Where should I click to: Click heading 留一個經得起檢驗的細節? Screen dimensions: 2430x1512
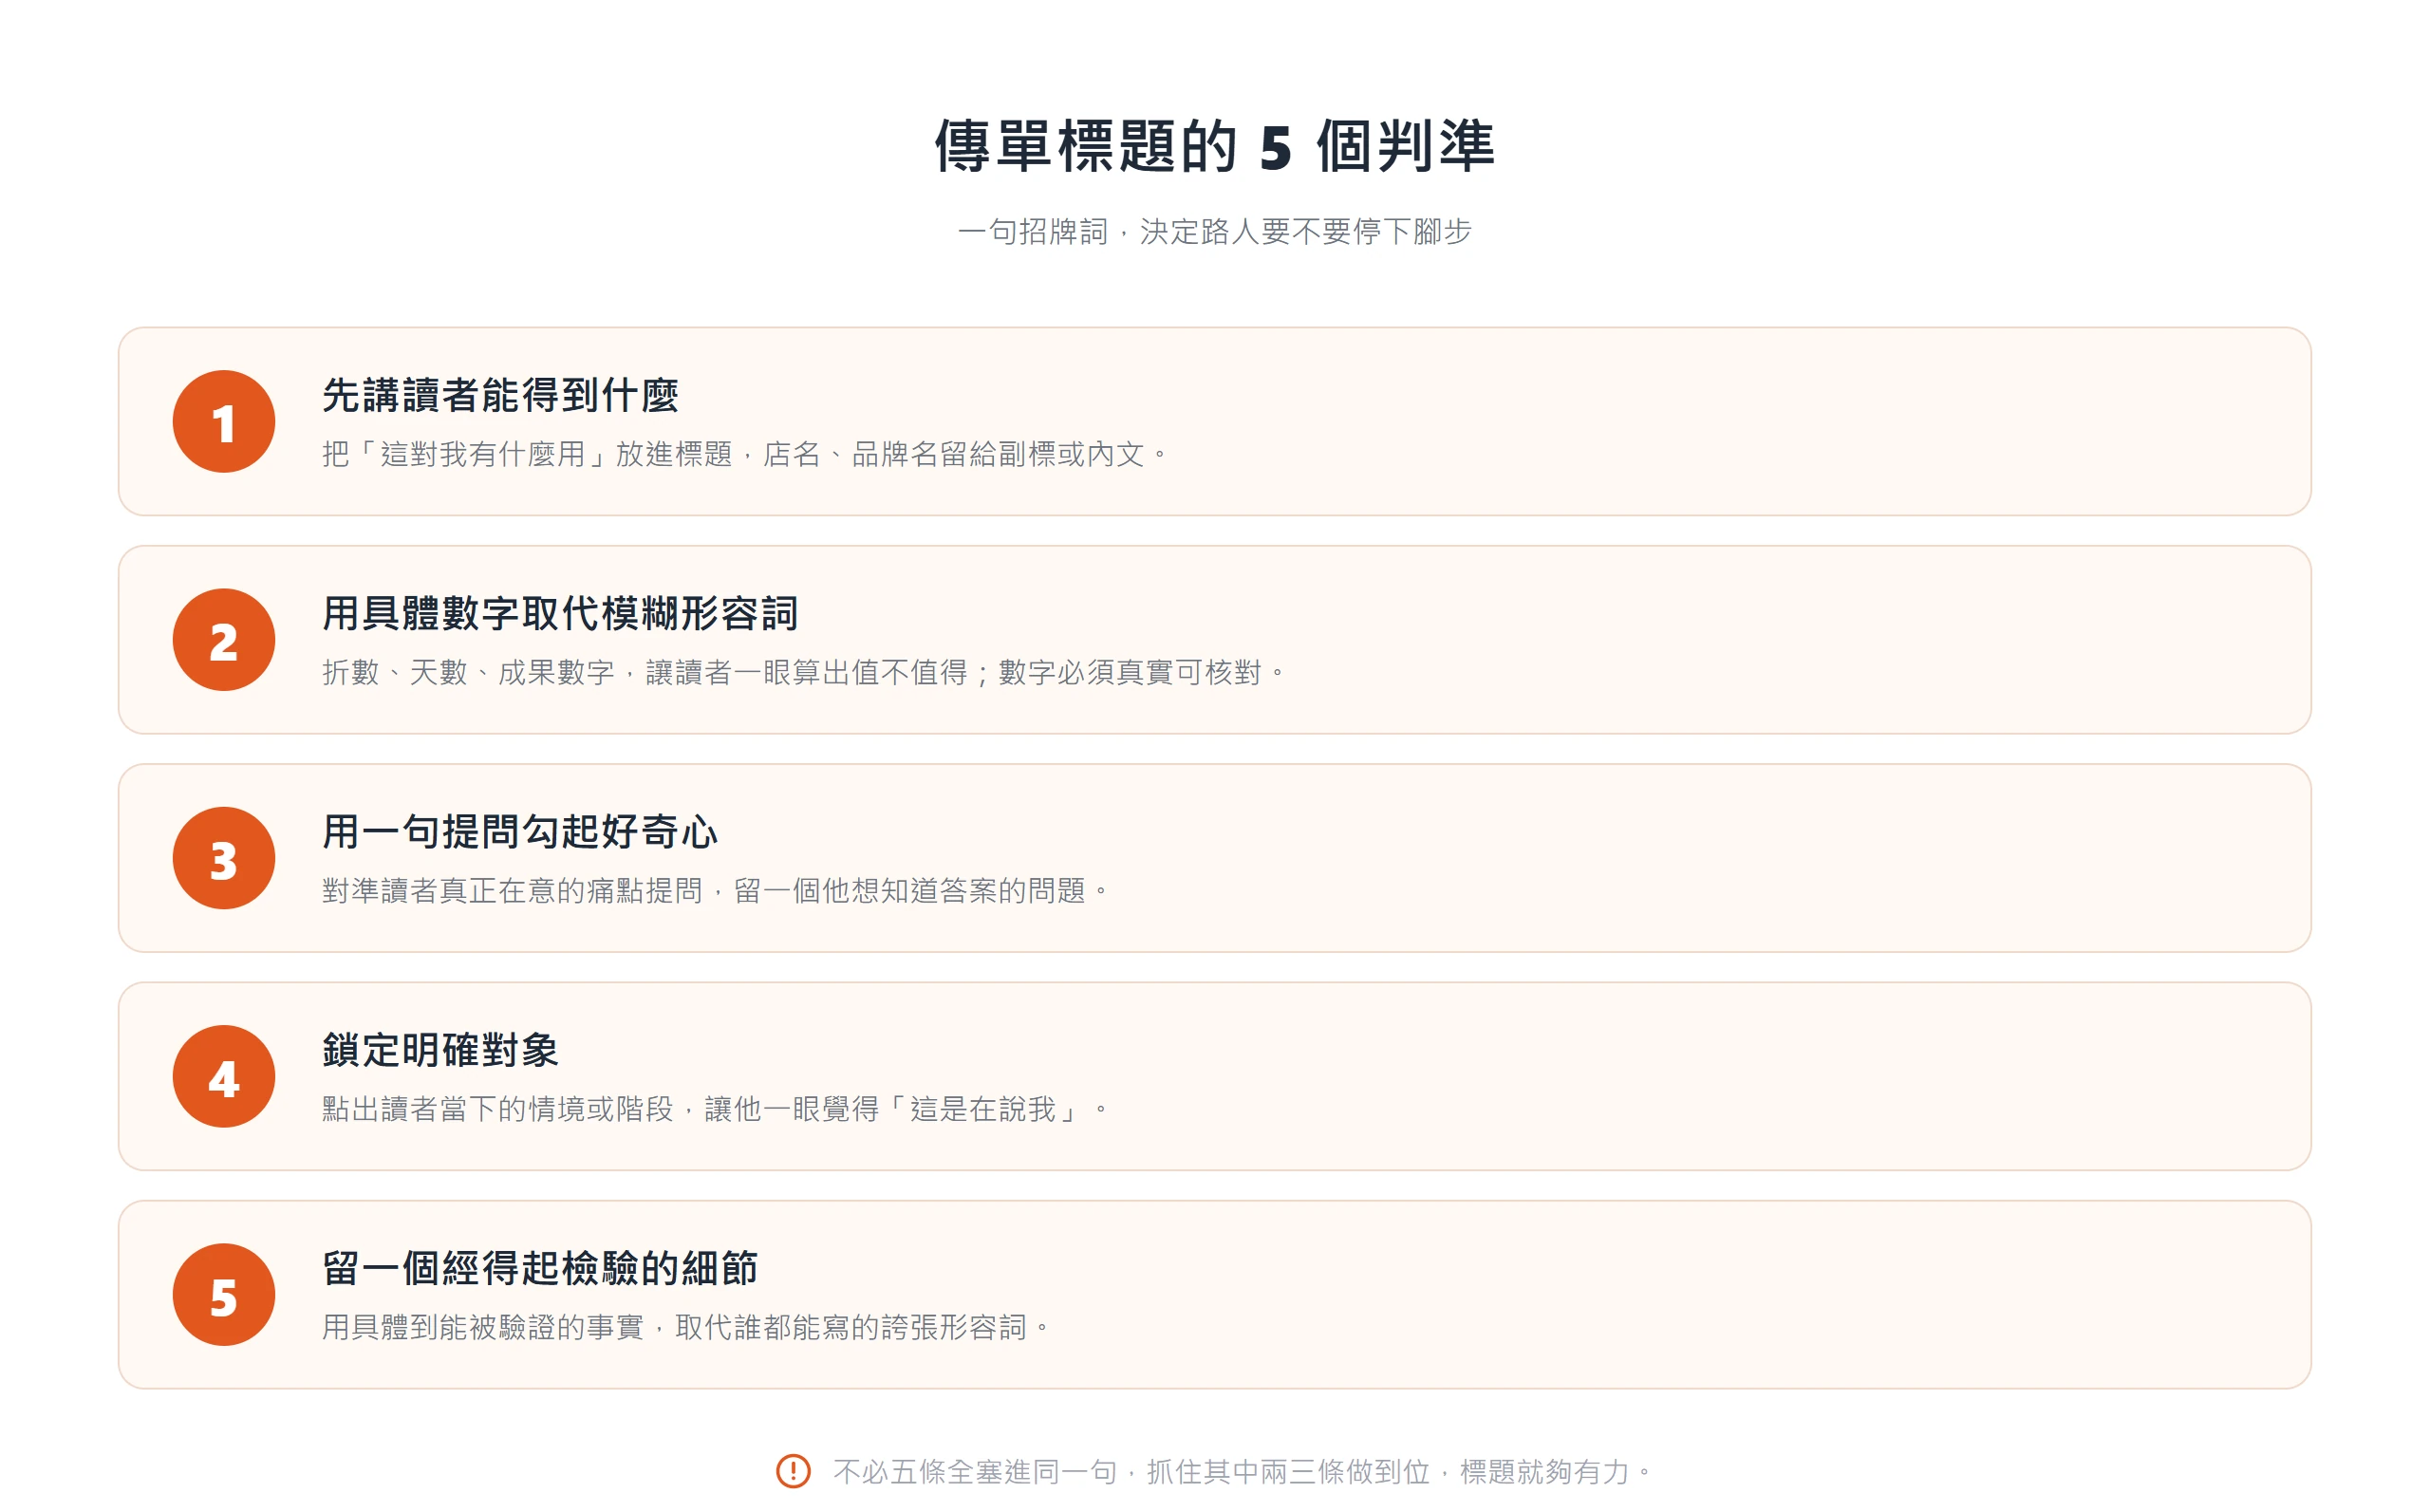click(x=540, y=1268)
